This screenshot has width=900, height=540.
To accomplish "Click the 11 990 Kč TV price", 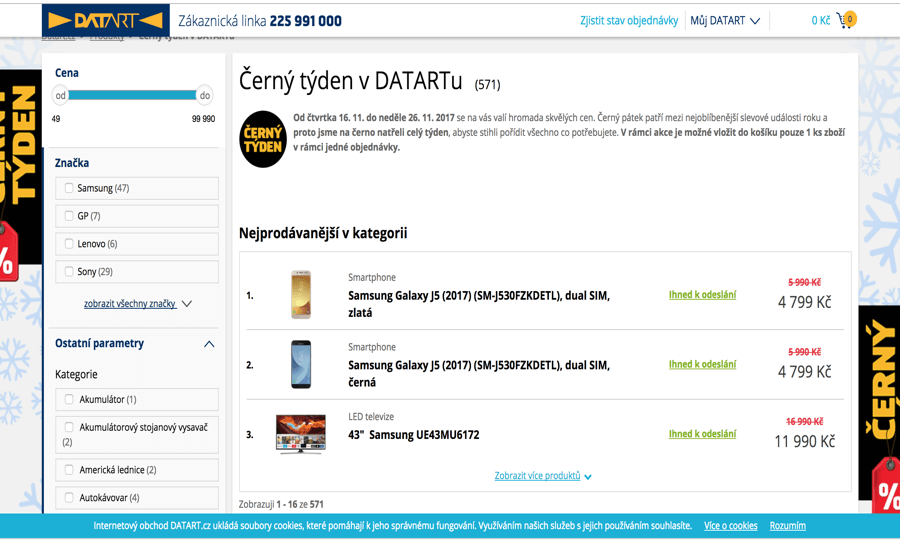I will tap(805, 441).
